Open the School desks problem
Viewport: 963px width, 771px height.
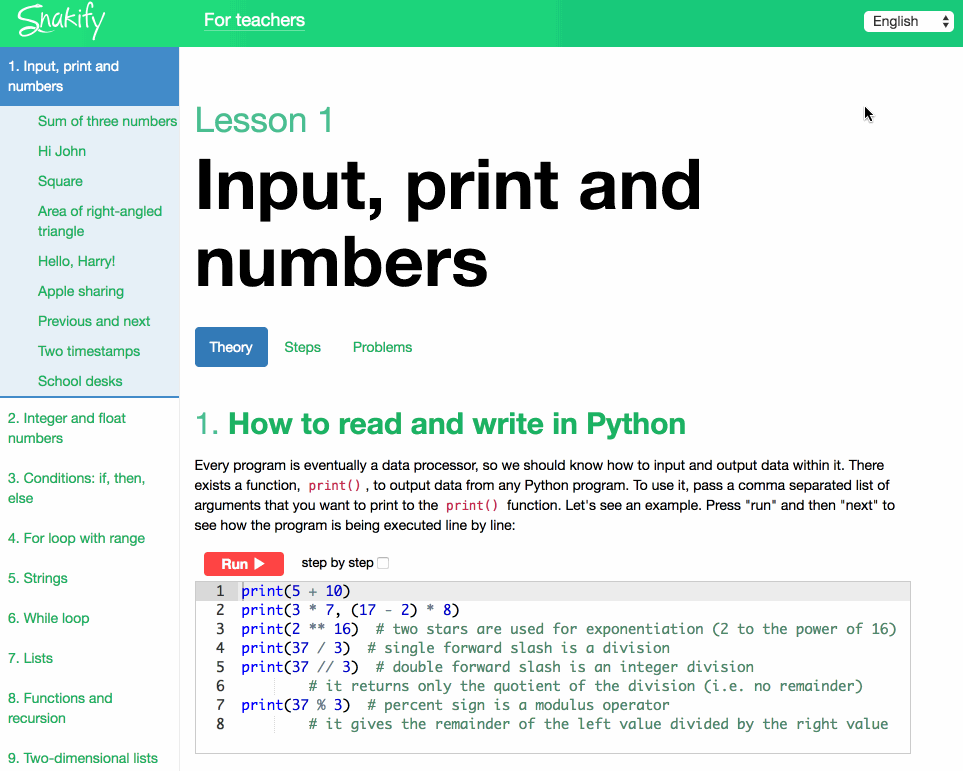pos(80,382)
